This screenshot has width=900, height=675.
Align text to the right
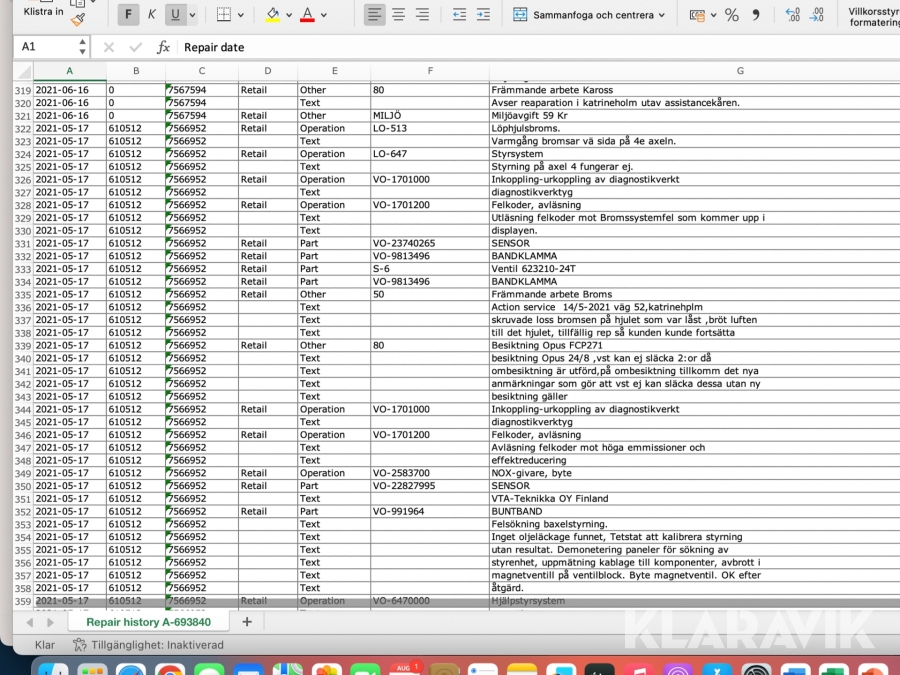pyautogui.click(x=422, y=15)
